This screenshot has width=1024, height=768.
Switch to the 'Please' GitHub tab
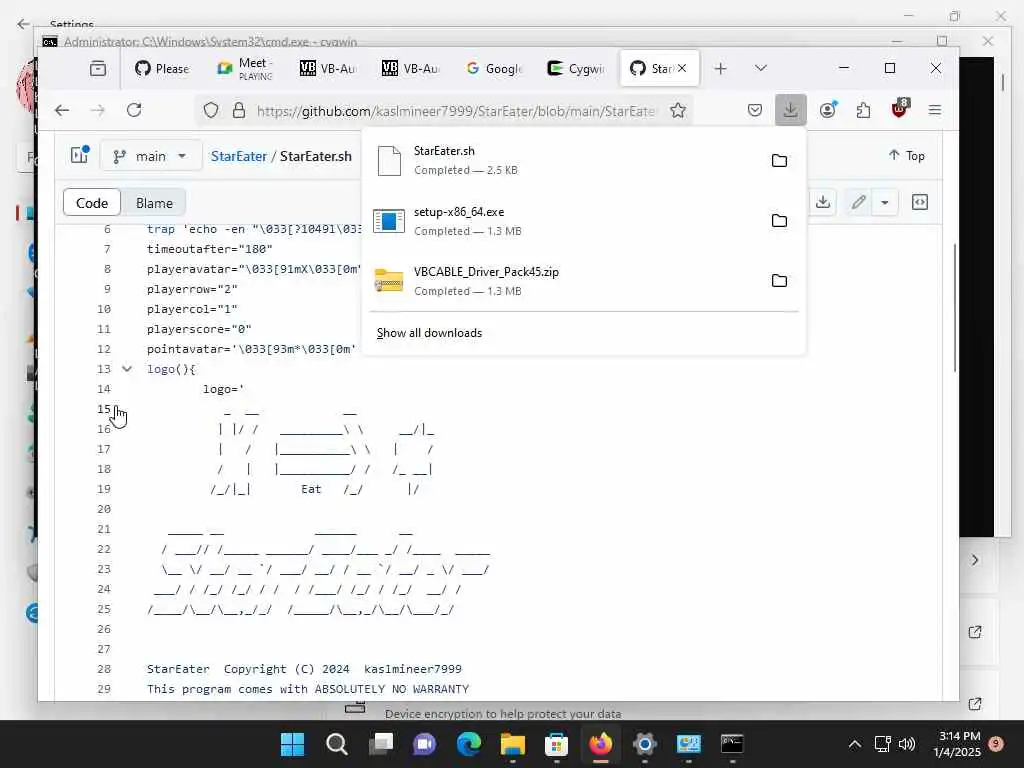[161, 68]
